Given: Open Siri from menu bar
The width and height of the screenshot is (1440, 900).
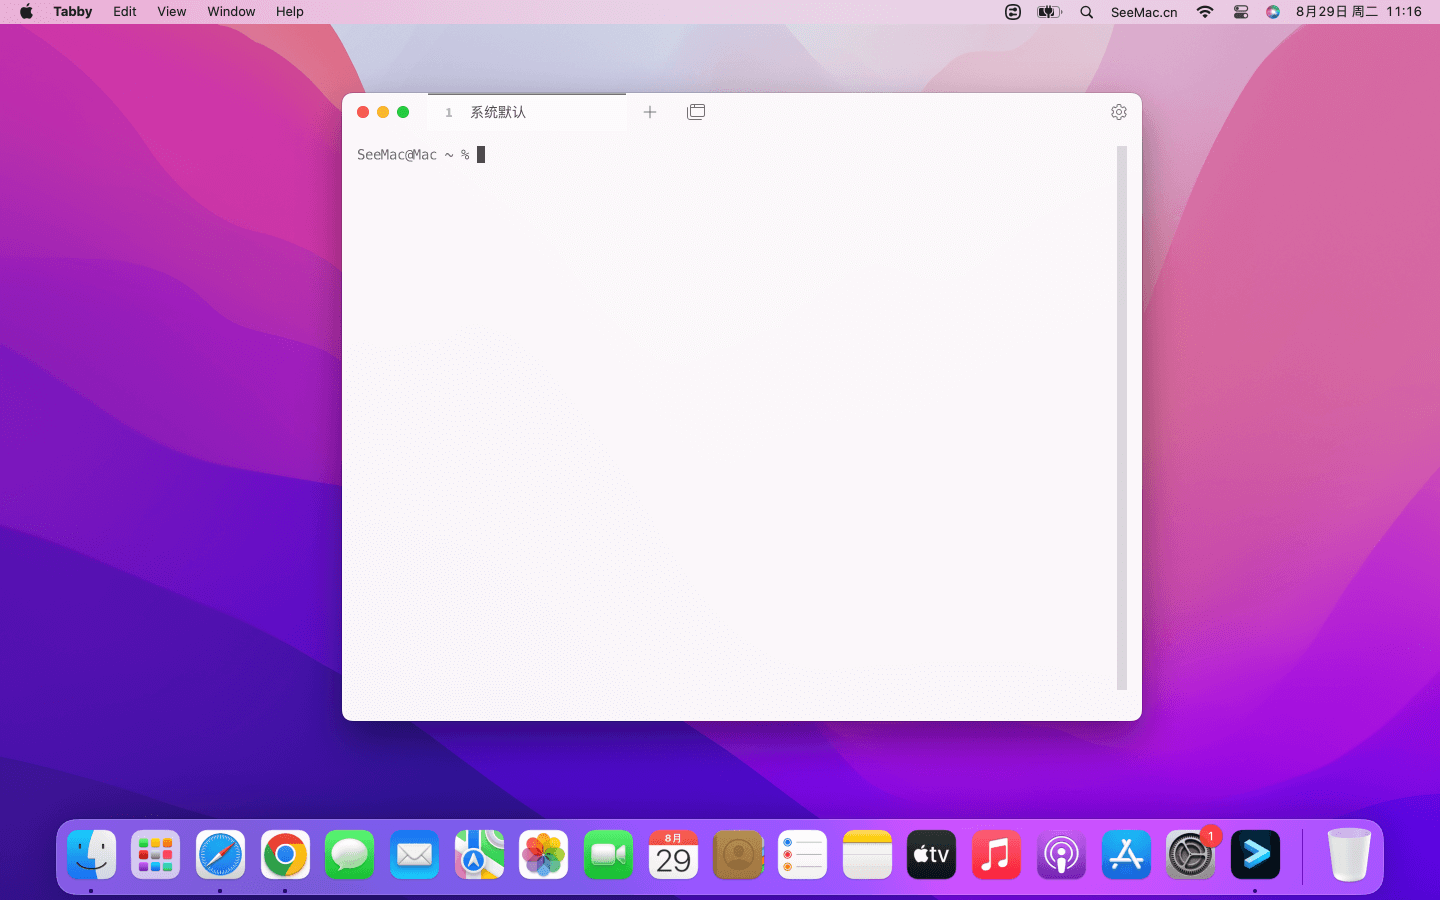Looking at the screenshot, I should [x=1273, y=12].
